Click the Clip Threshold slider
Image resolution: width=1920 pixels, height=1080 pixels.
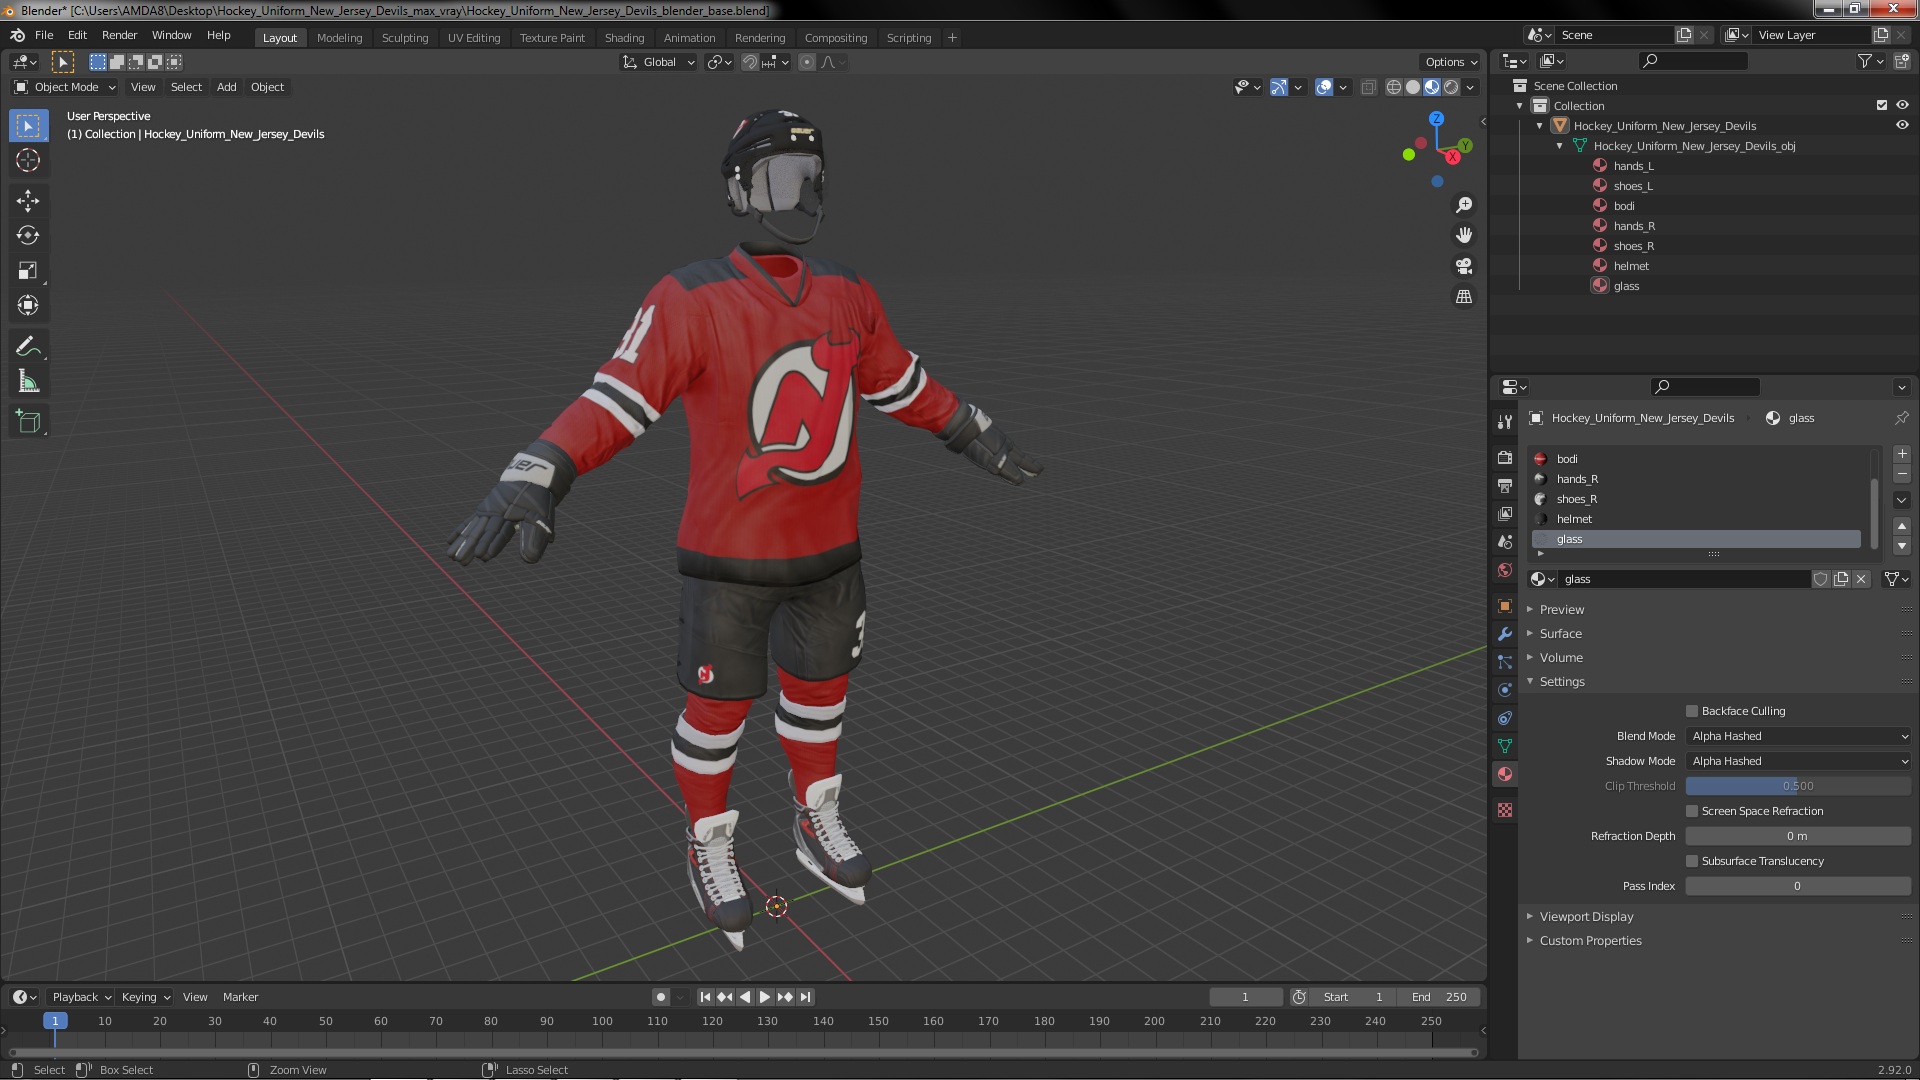pos(1798,786)
